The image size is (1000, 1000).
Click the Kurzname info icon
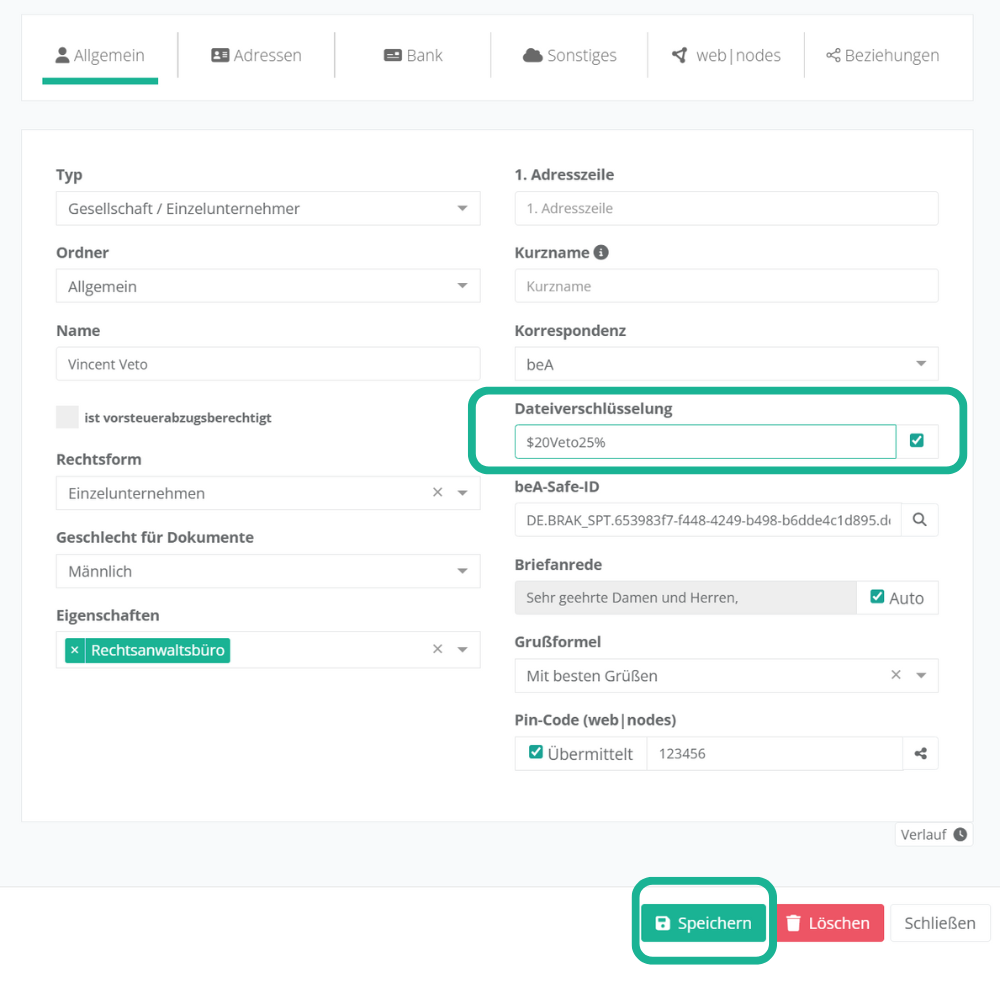pyautogui.click(x=601, y=253)
